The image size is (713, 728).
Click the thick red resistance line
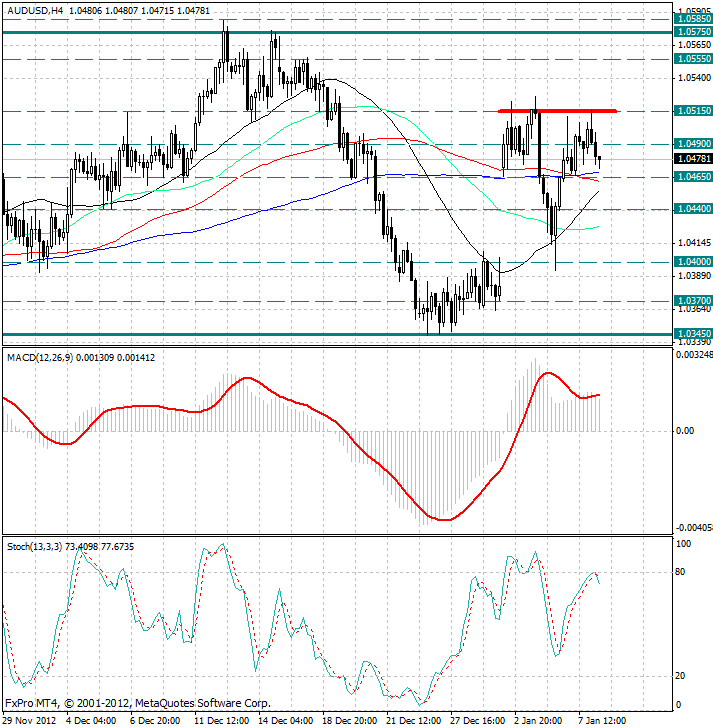557,110
